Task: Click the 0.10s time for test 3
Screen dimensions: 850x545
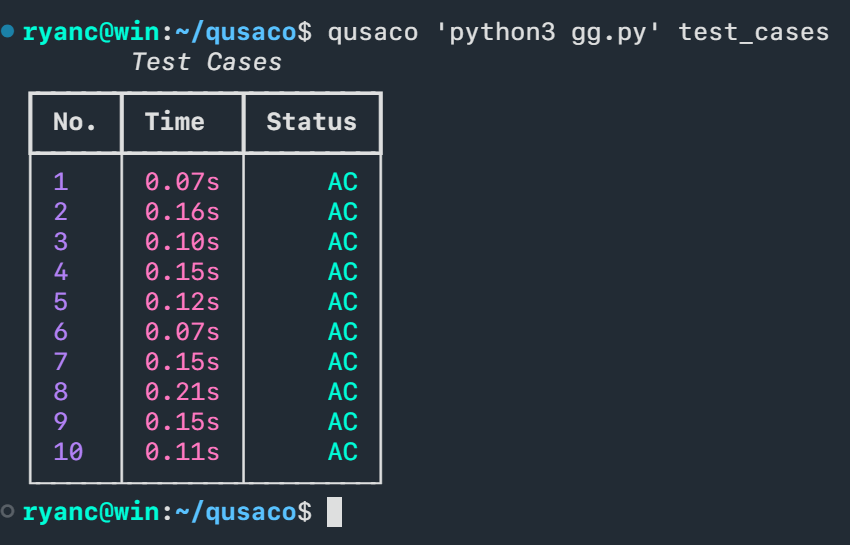Action: pos(182,242)
